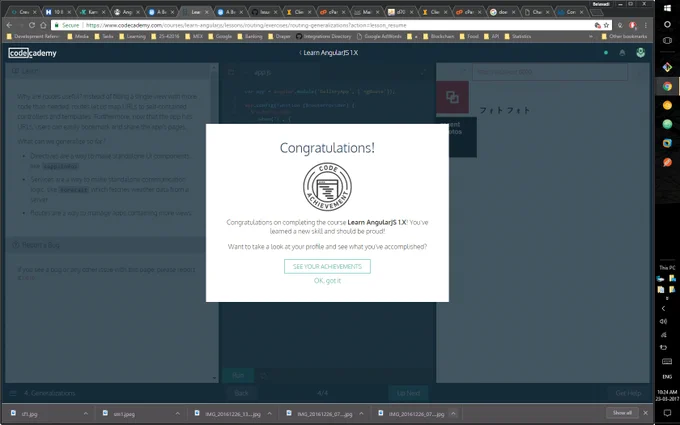The width and height of the screenshot is (680, 425).
Task: Open the Development Reference bookmarks folder
Action: click(33, 36)
